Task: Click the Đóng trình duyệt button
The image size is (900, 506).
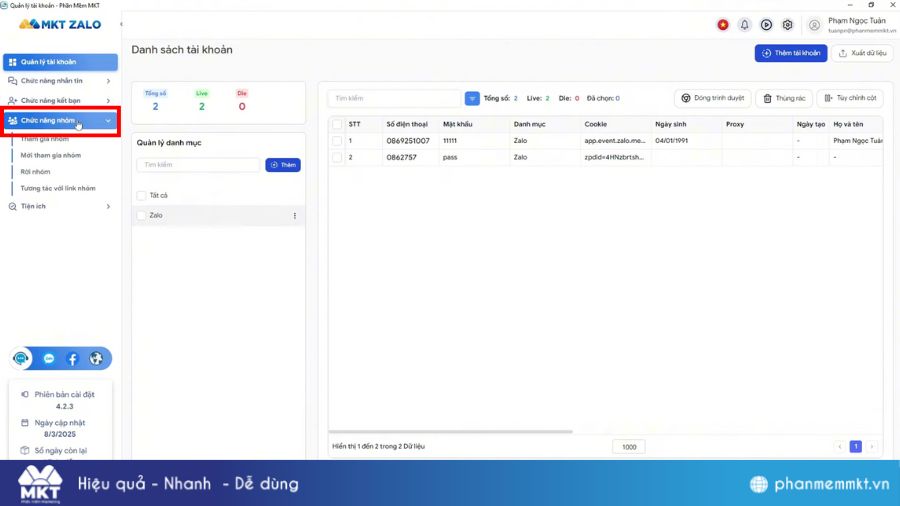Action: coord(712,98)
